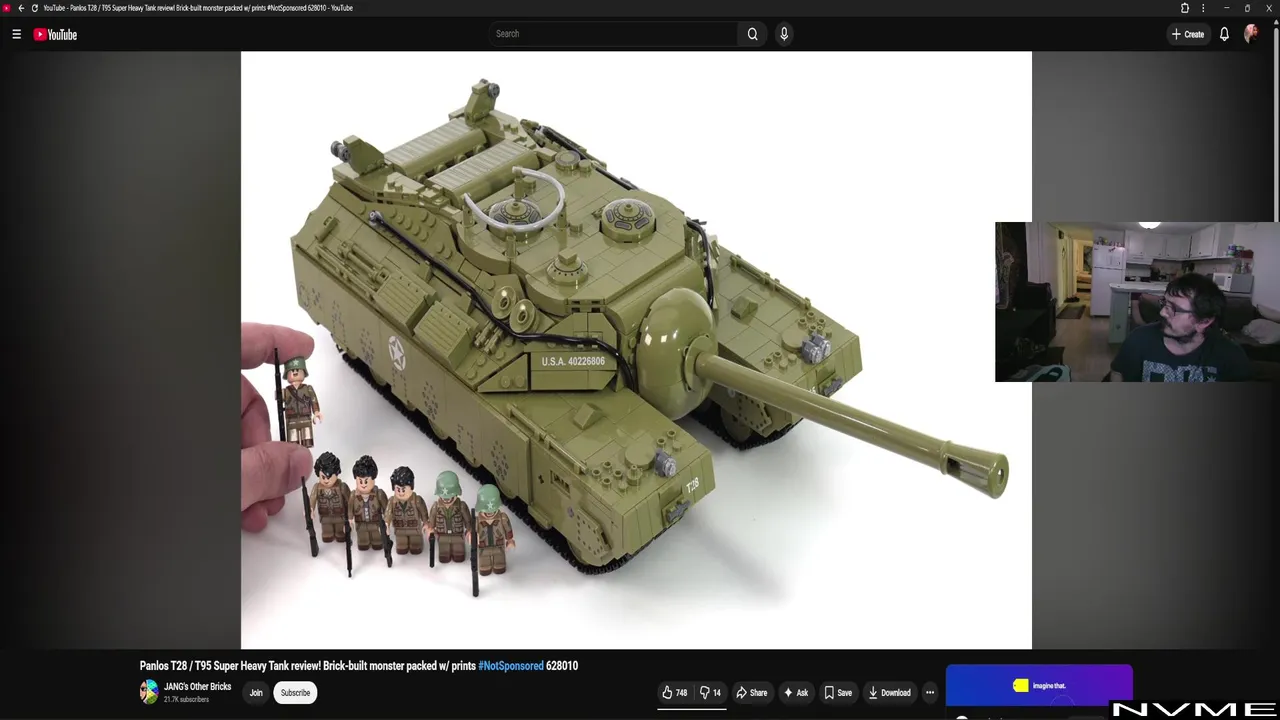Share the video
This screenshot has width=1280, height=720.
coord(752,692)
